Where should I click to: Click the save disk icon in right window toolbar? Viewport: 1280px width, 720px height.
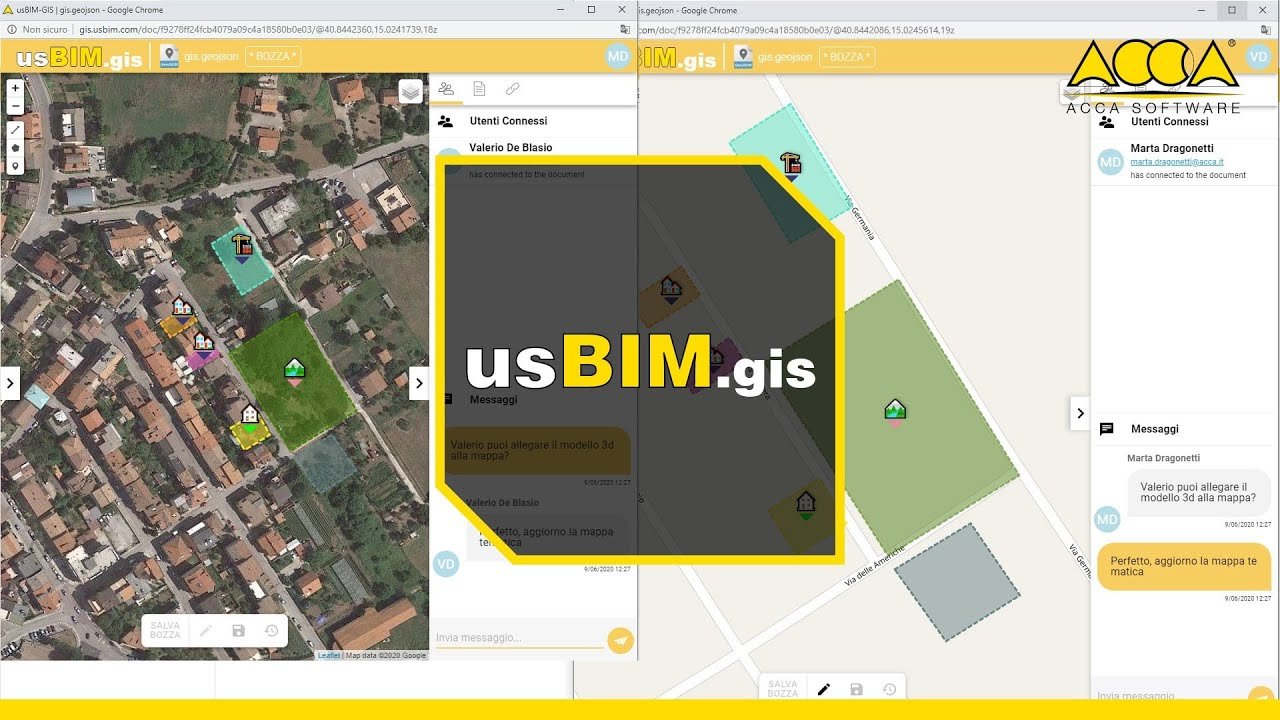[857, 689]
